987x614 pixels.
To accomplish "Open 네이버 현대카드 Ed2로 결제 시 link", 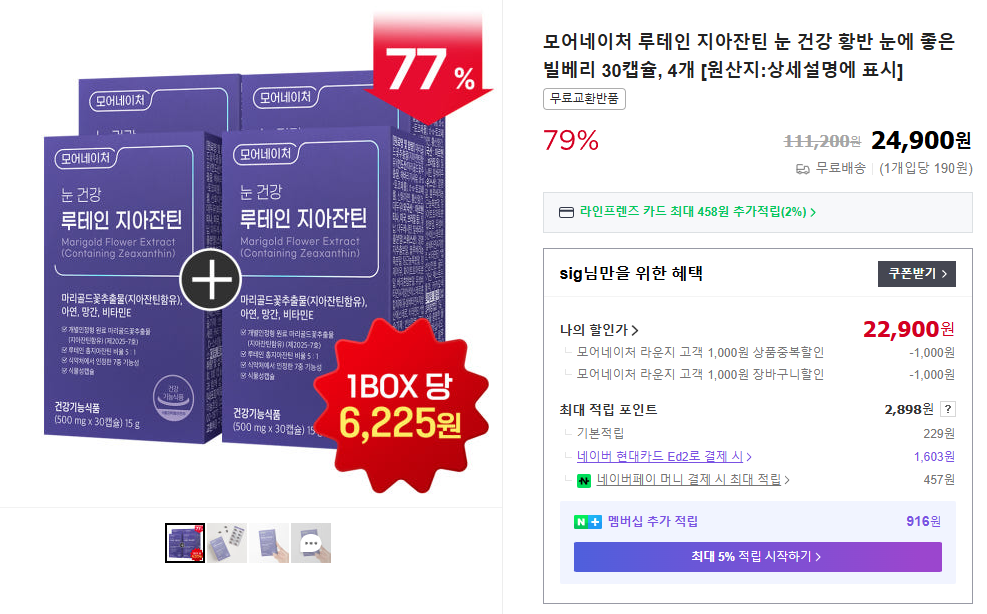I will pos(664,457).
